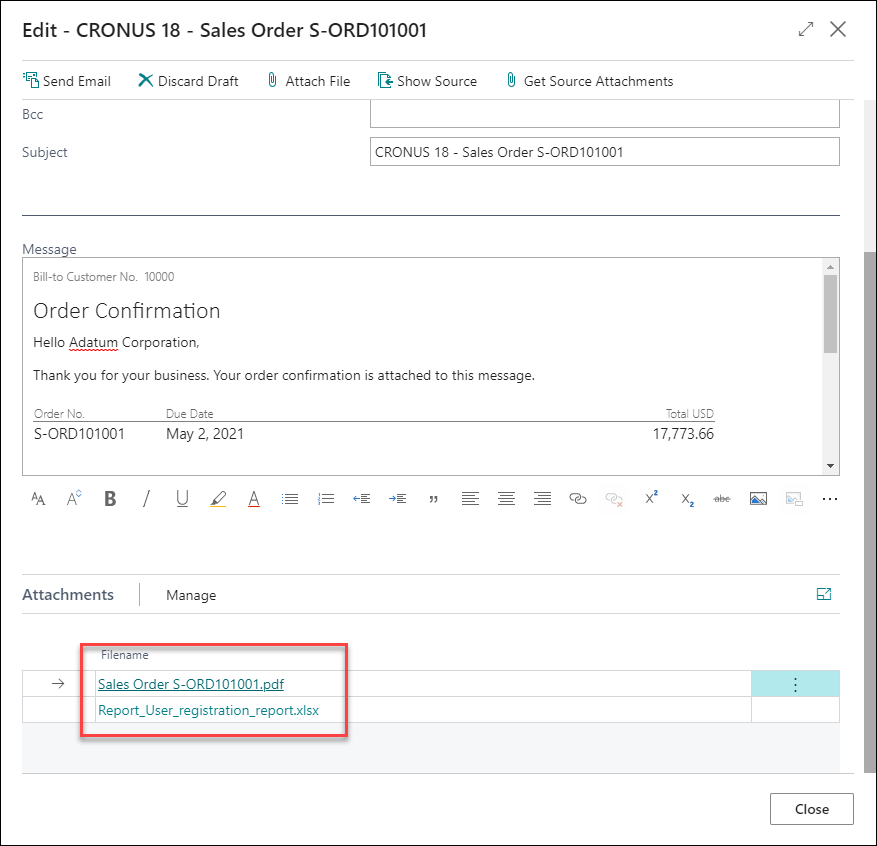Insert a bulleted list
This screenshot has width=877, height=846.
(x=290, y=499)
